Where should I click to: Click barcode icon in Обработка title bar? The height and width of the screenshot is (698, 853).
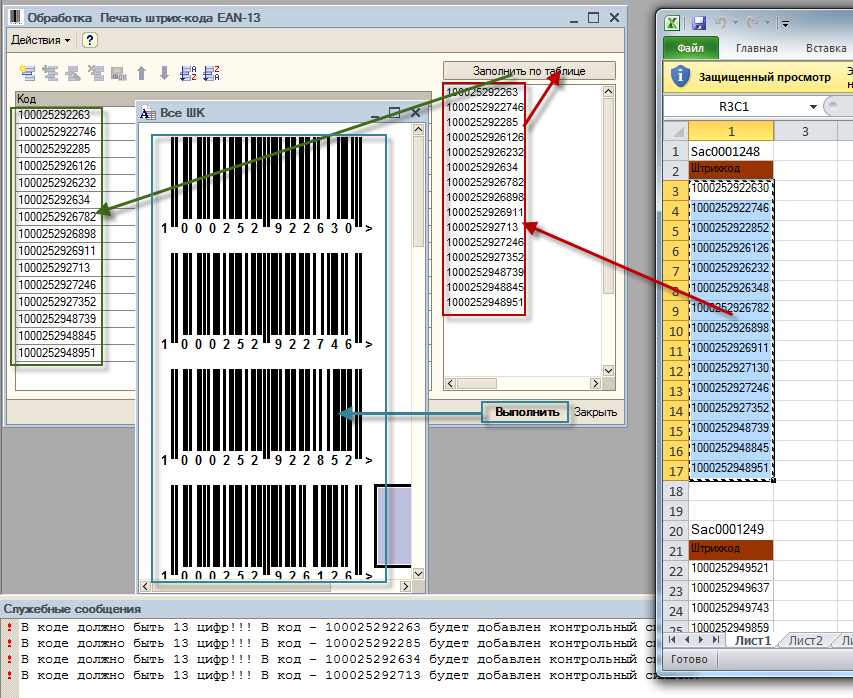pos(16,17)
